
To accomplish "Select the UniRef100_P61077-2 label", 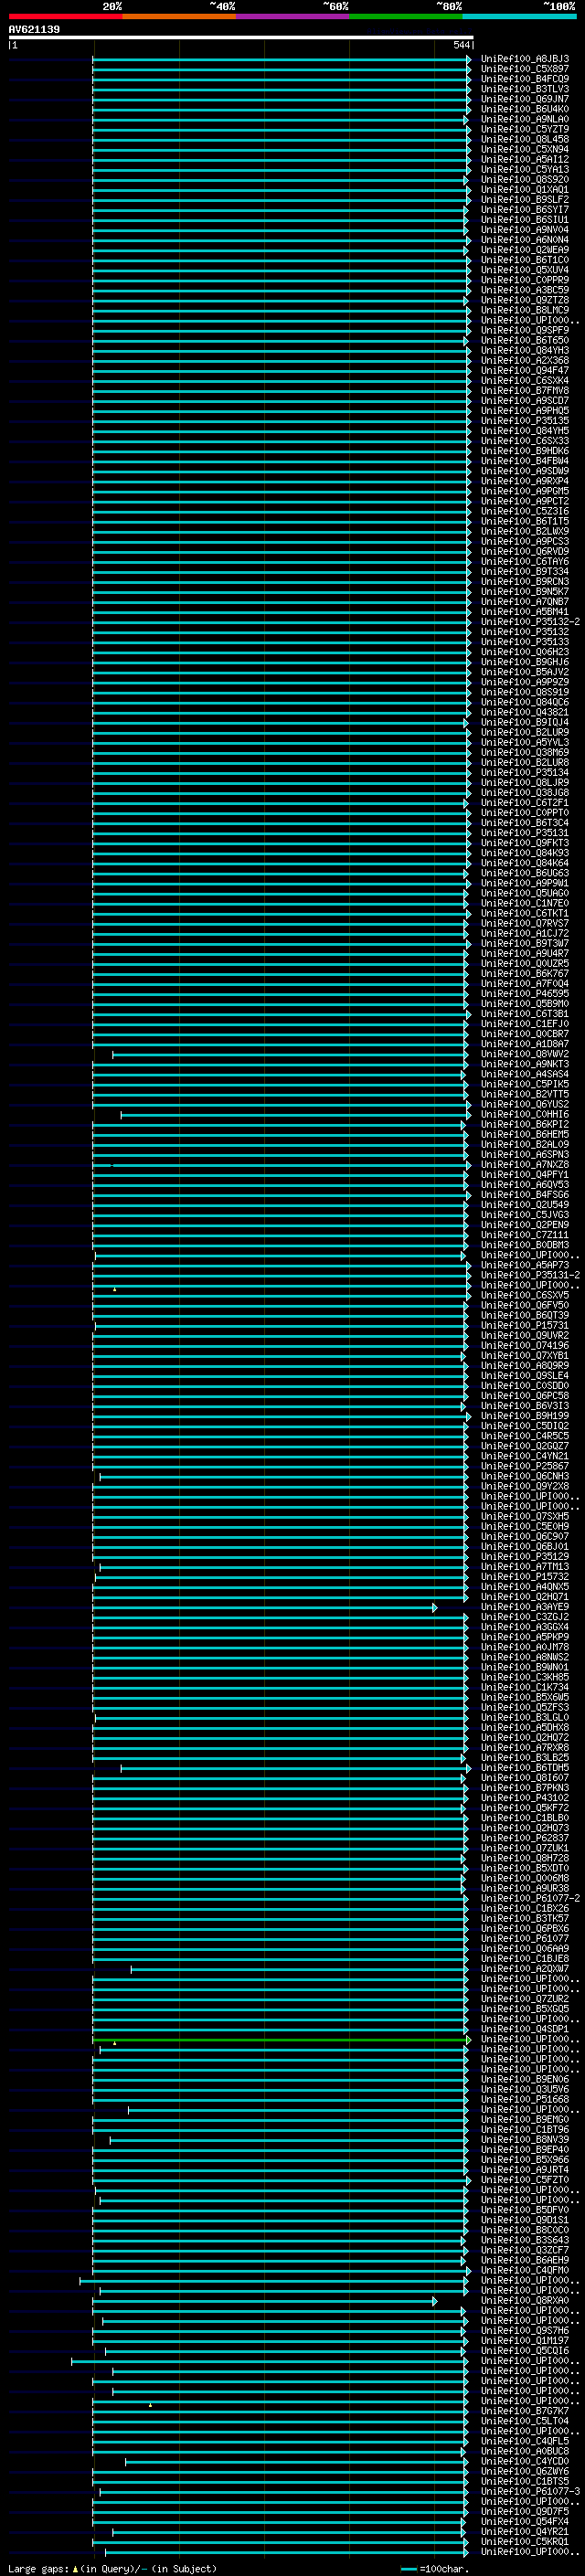I will pyautogui.click(x=530, y=1898).
